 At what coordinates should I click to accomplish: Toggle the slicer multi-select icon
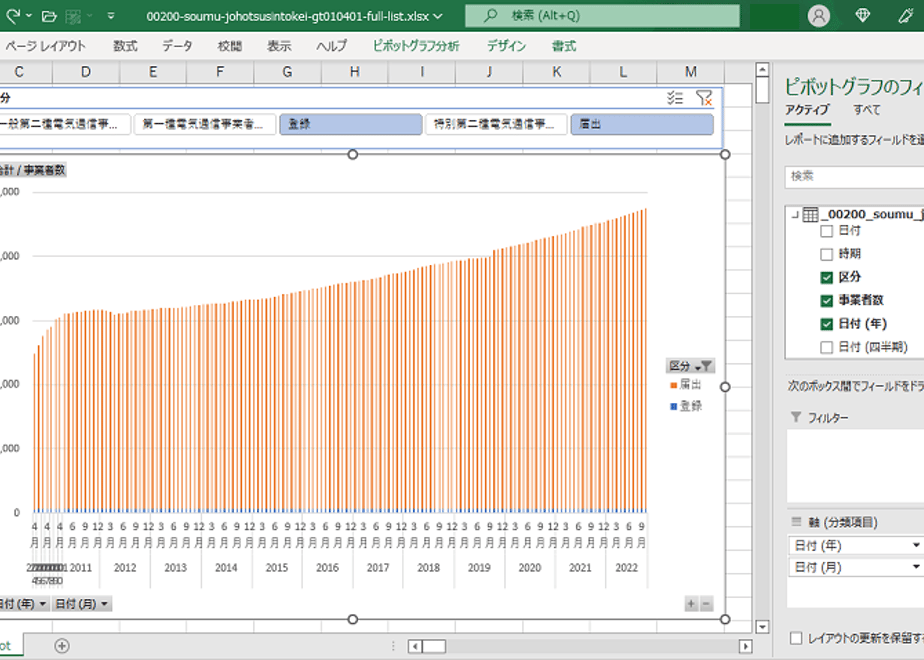pyautogui.click(x=675, y=98)
